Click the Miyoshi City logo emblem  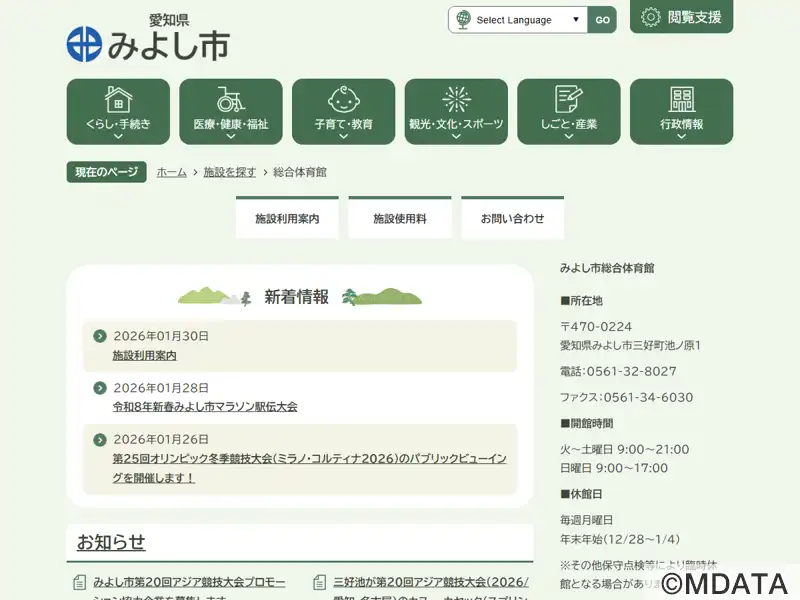pos(84,44)
